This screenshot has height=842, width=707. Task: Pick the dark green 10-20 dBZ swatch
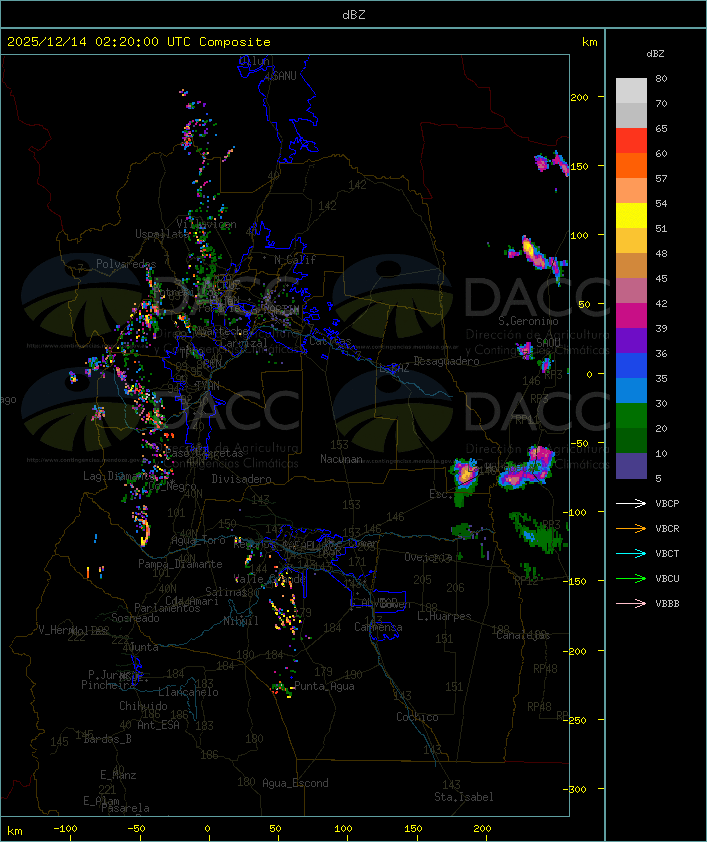(x=631, y=440)
